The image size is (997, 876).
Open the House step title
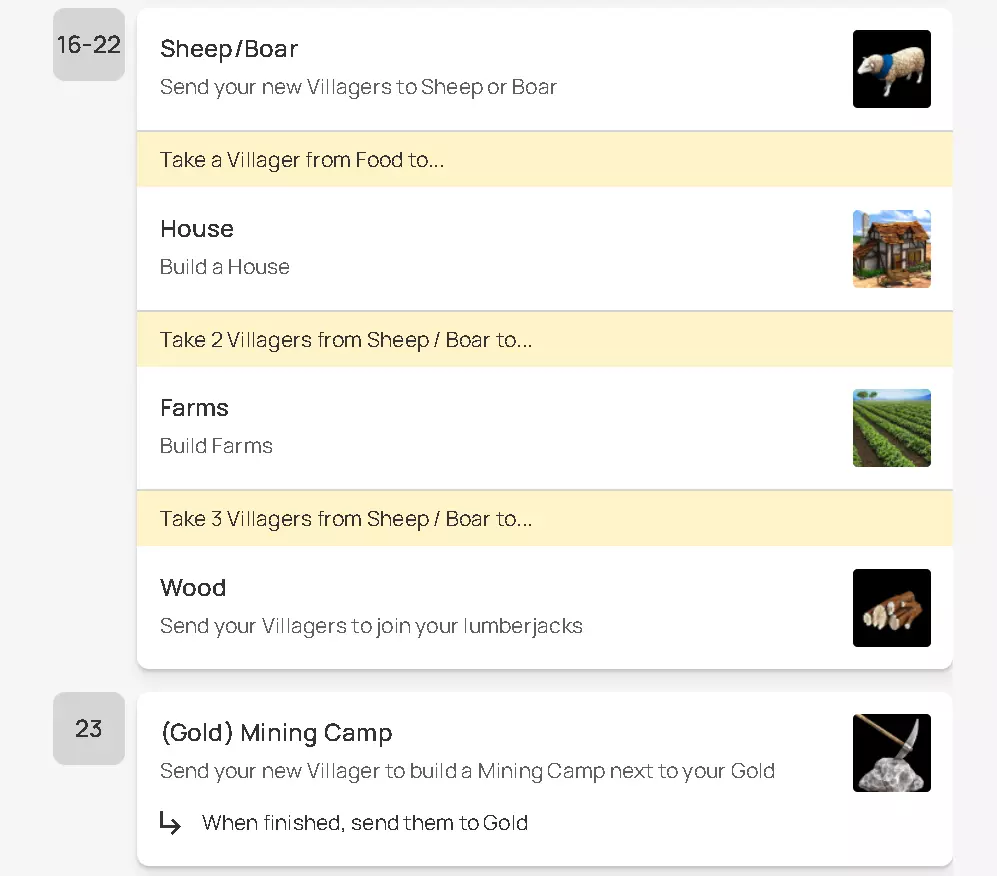197,229
